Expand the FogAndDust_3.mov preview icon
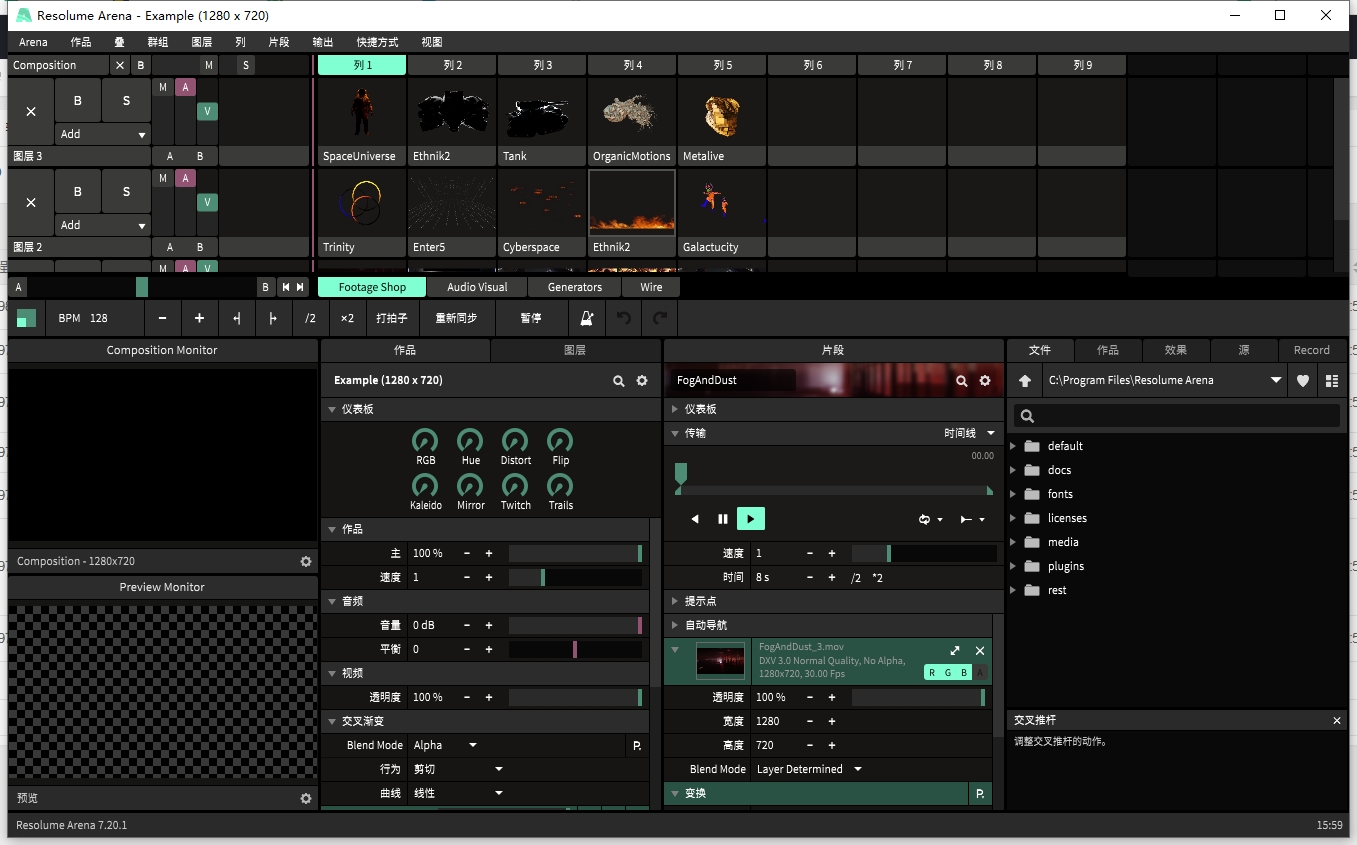 point(955,651)
